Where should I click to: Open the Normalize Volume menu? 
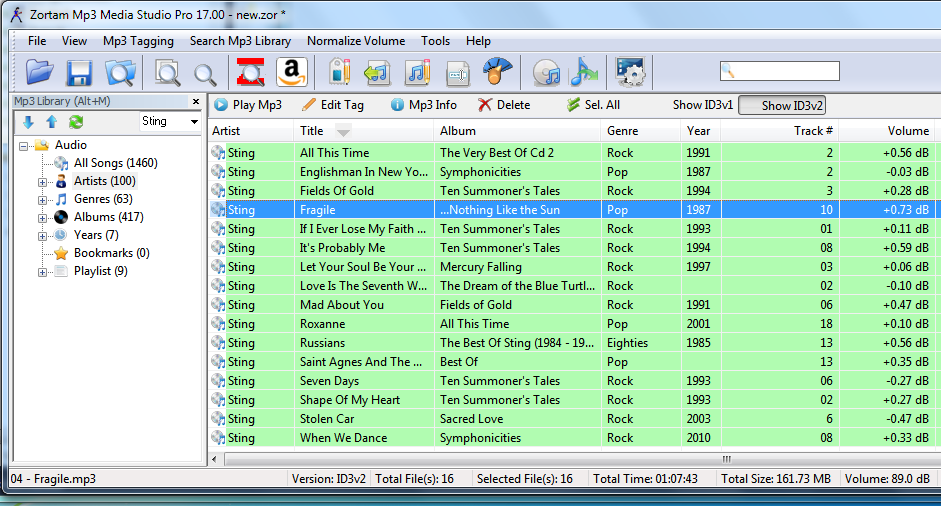click(356, 41)
